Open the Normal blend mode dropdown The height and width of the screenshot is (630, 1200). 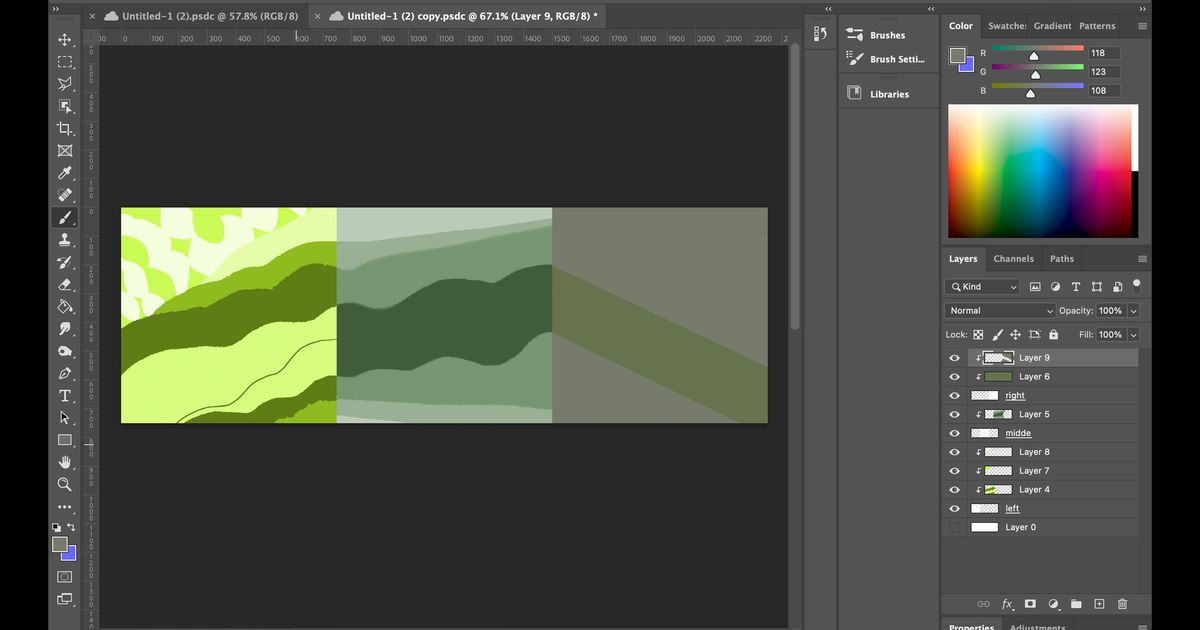1000,311
